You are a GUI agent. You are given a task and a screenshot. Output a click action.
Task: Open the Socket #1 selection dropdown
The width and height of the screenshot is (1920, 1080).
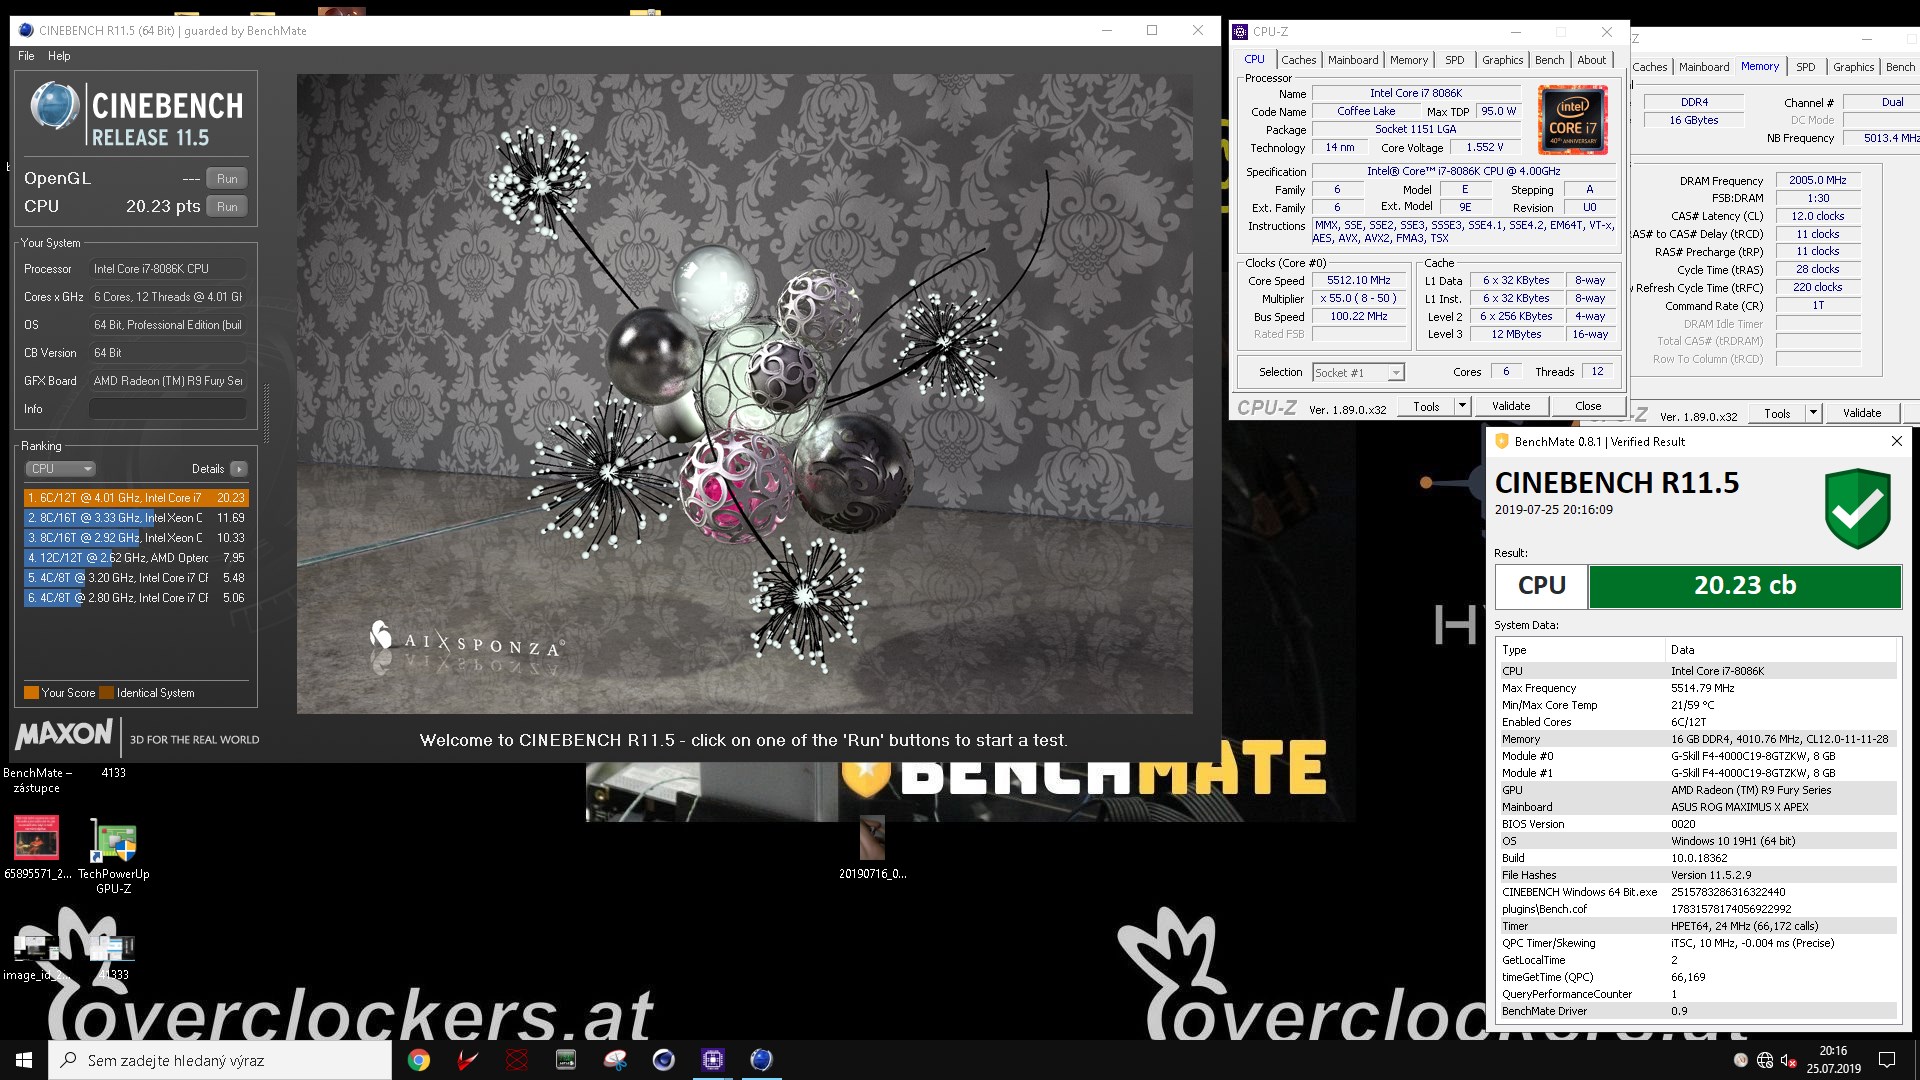tap(1358, 372)
